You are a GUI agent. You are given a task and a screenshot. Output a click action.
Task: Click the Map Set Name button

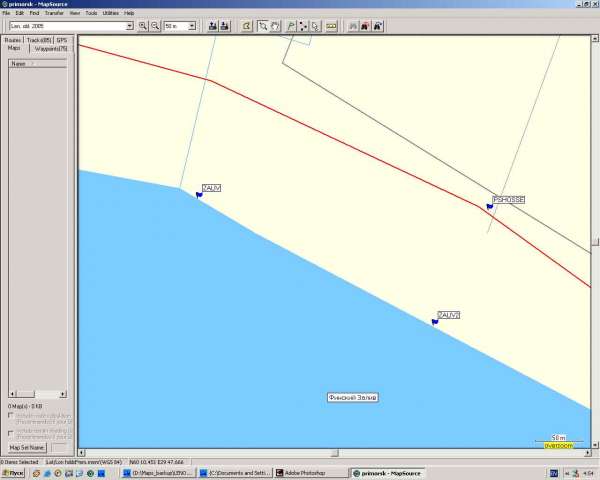[26, 447]
